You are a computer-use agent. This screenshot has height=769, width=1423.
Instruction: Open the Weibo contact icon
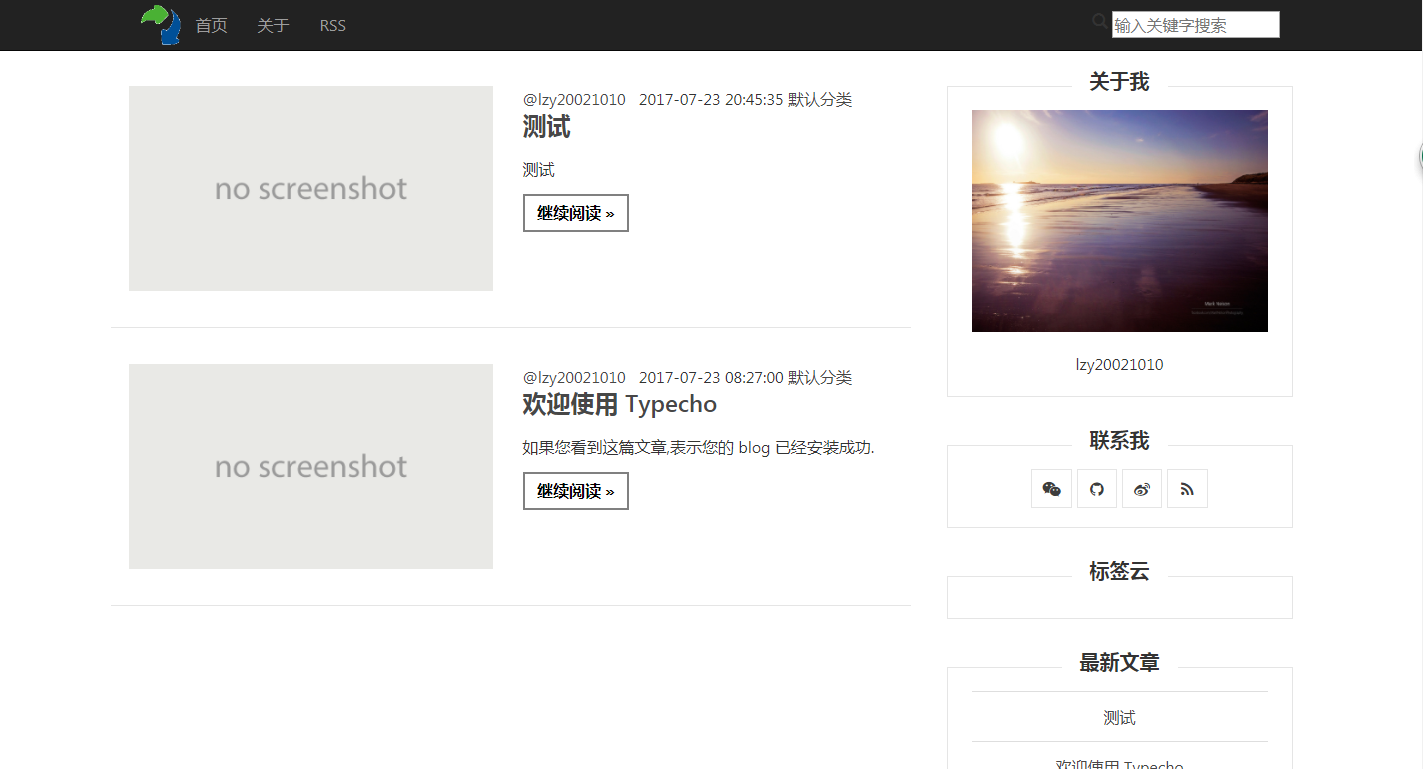click(x=1142, y=489)
